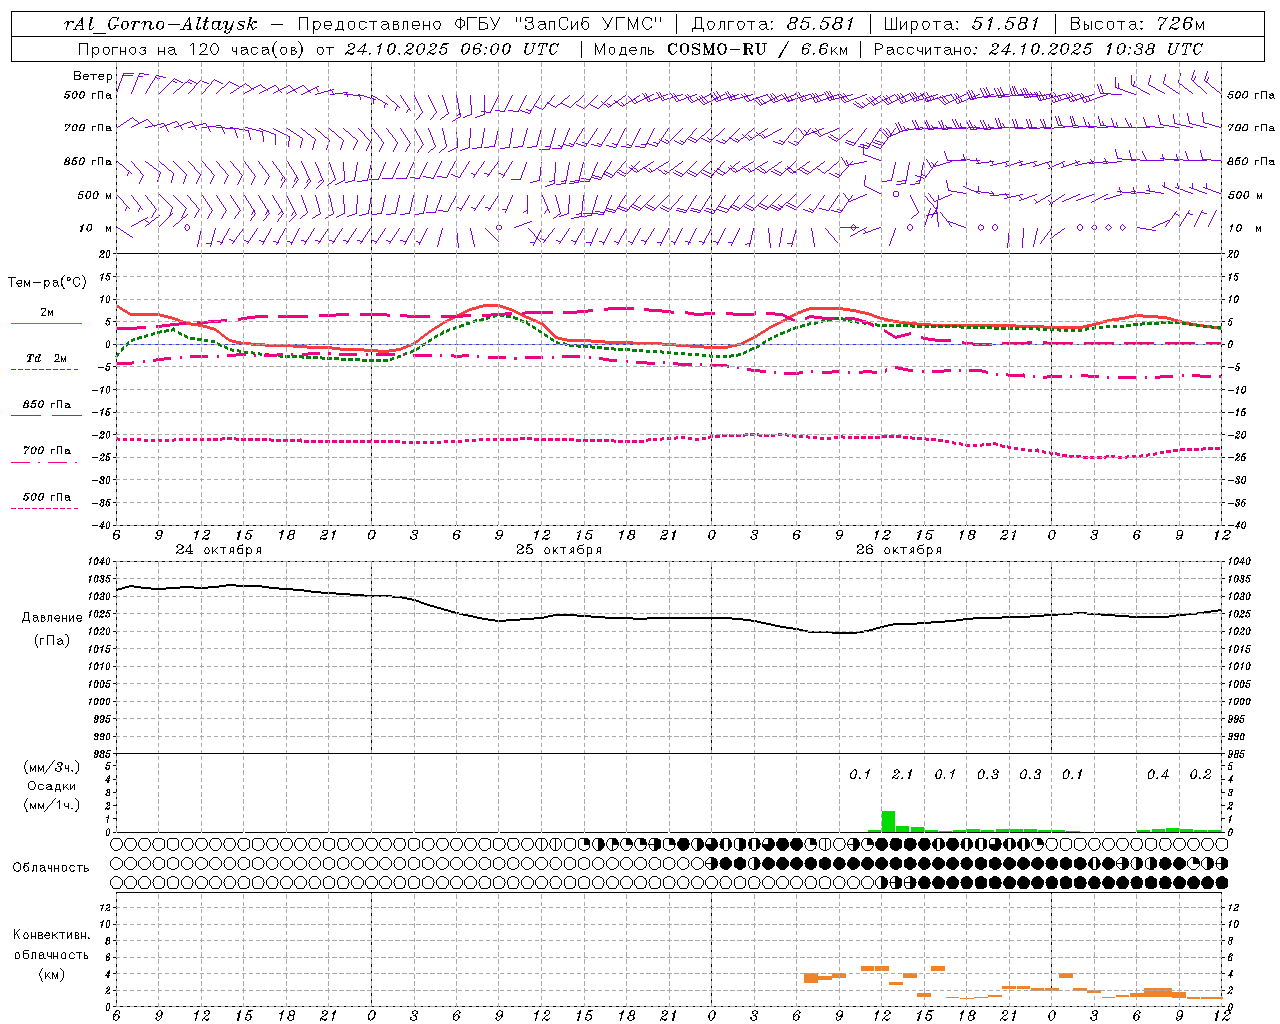Click the 700 гПа temperature legend entry
Viewport: 1280px width, 1024px height.
click(x=47, y=451)
